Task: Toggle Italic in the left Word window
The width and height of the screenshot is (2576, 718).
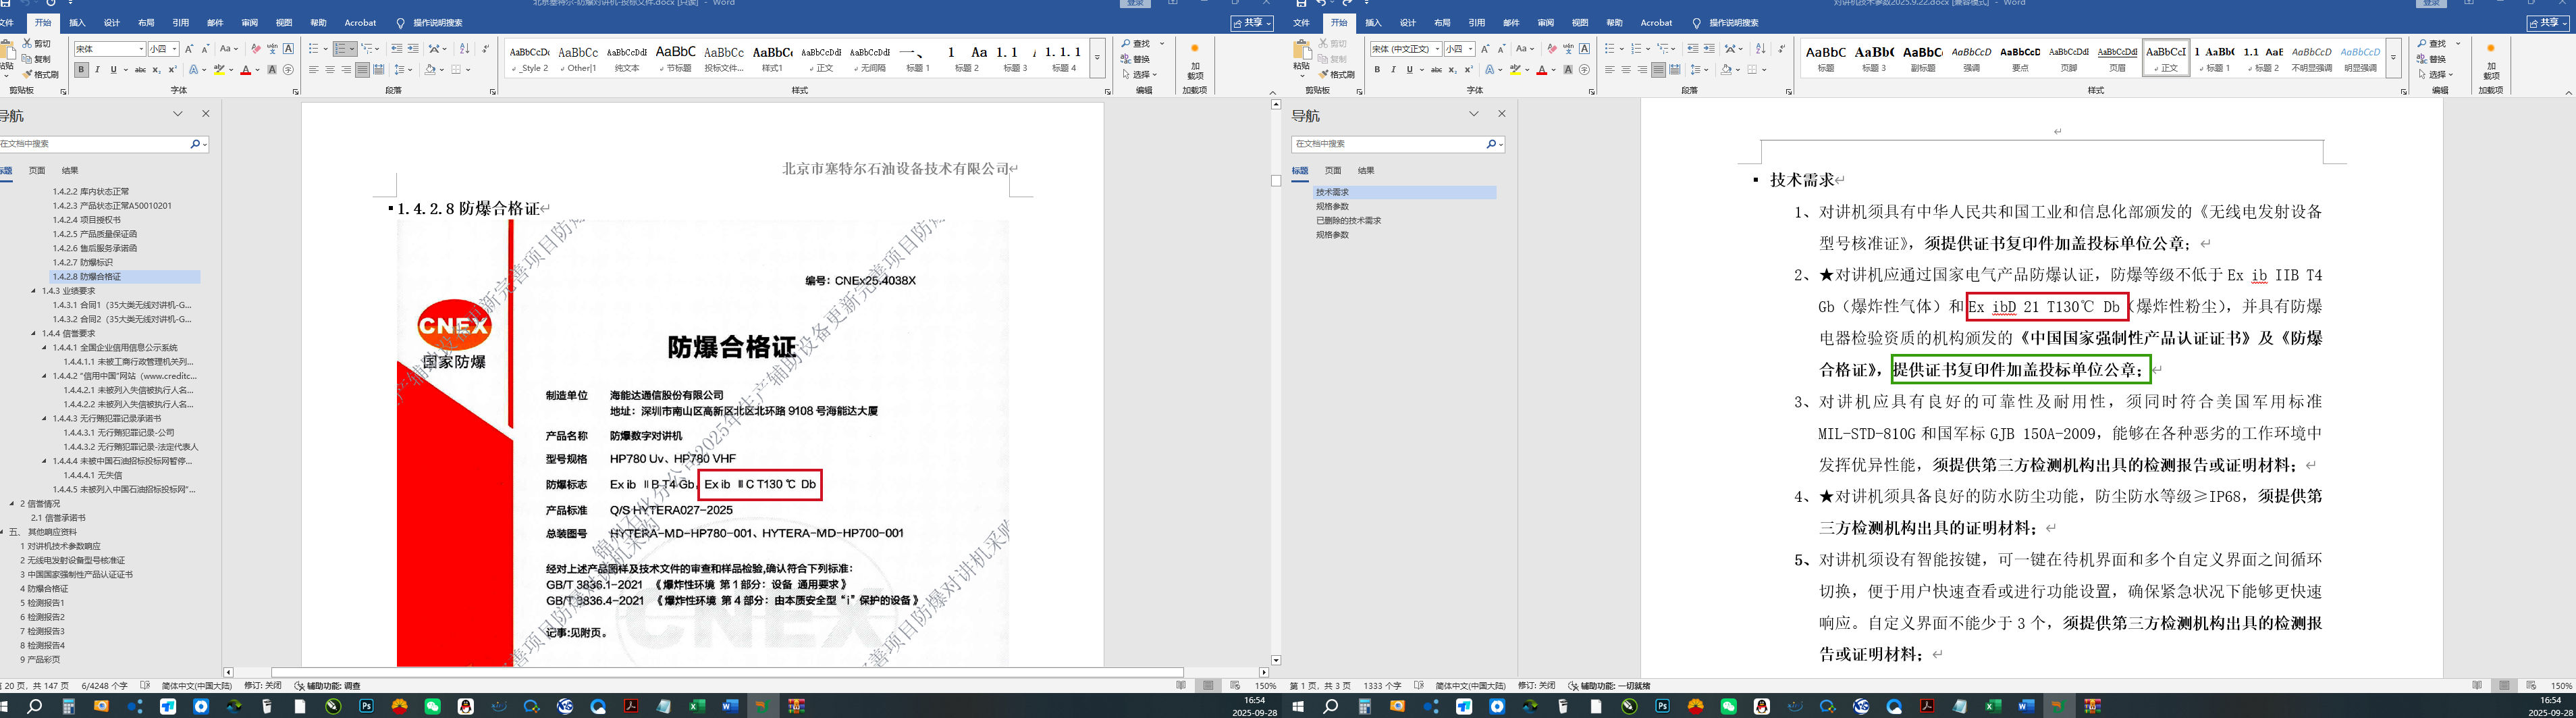Action: coord(97,70)
